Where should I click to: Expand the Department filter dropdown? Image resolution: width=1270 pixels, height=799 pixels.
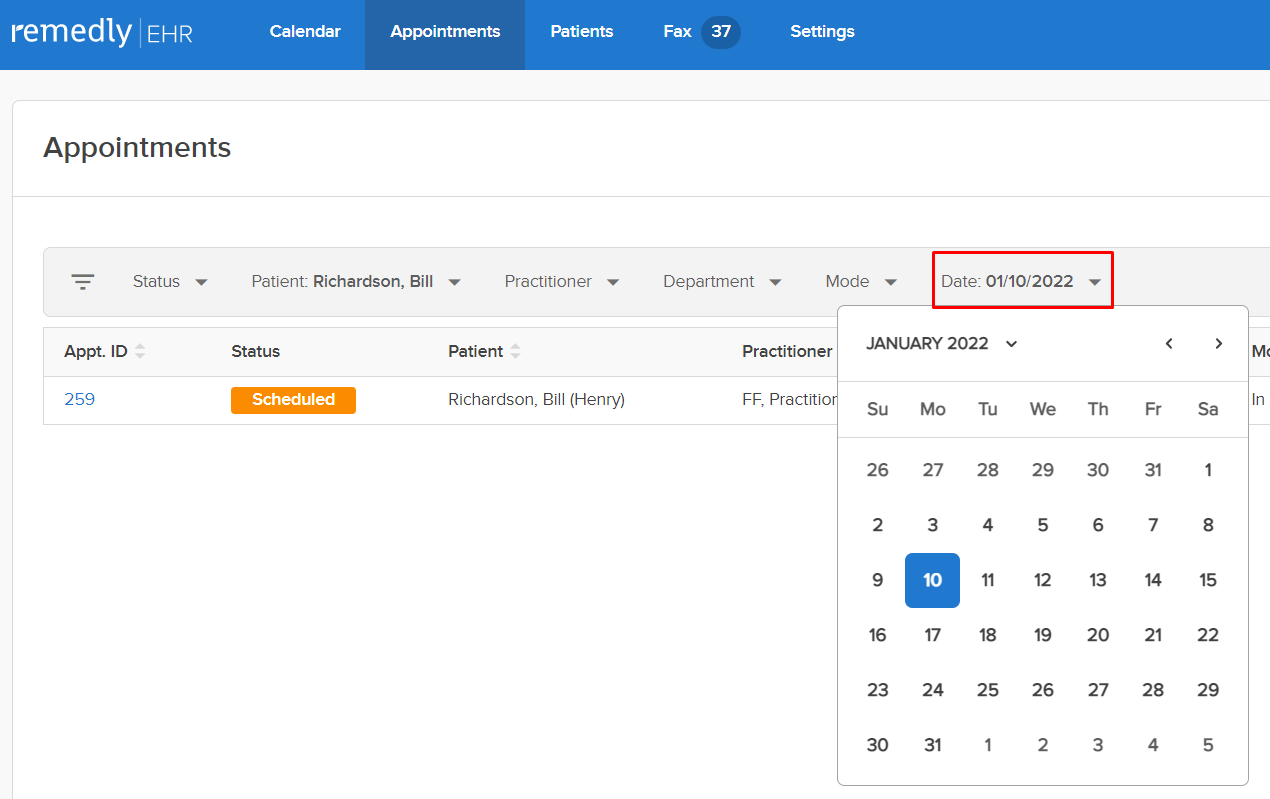[722, 282]
